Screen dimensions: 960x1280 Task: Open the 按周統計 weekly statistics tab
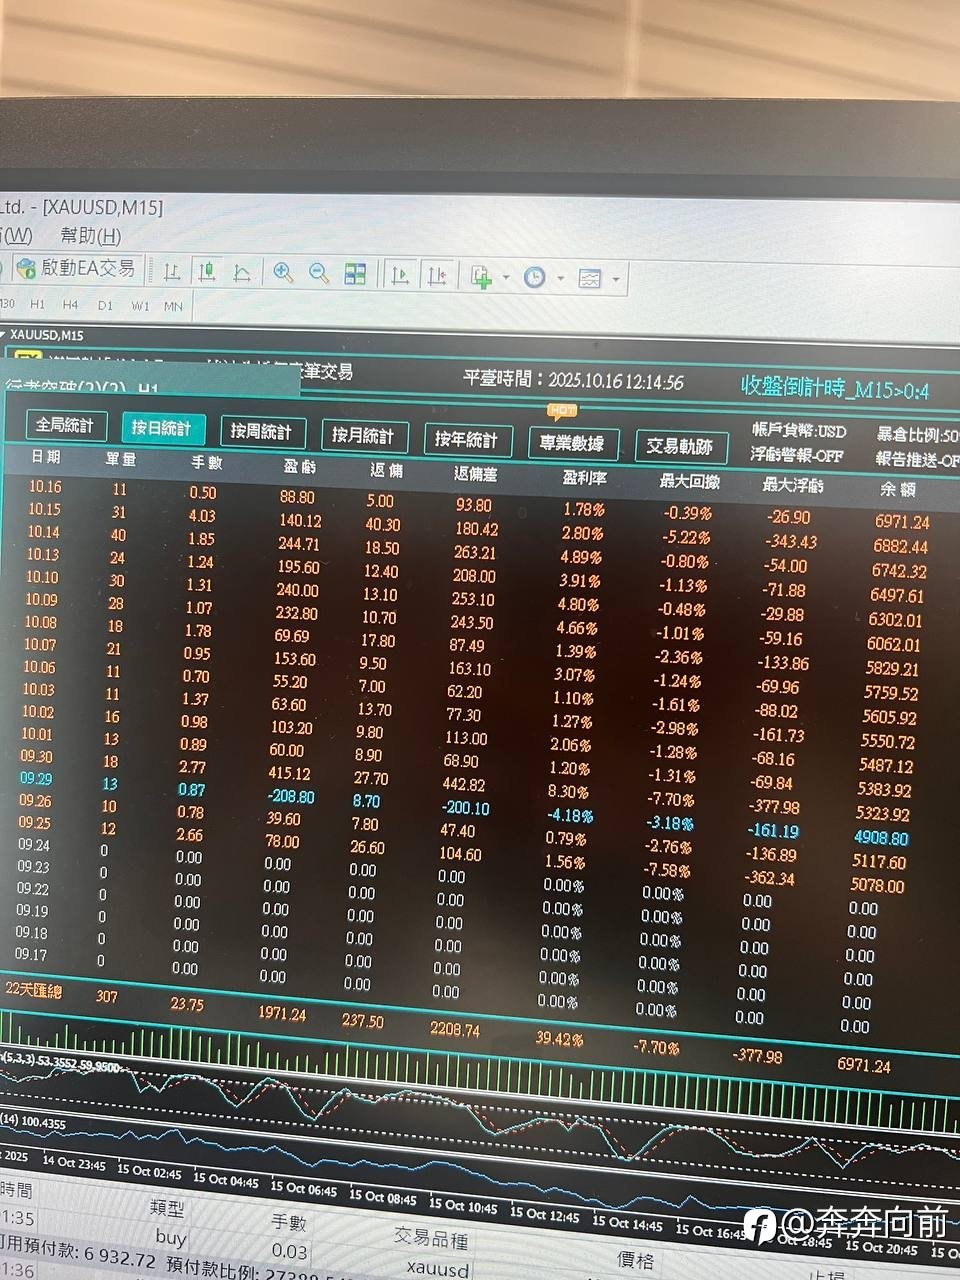[261, 431]
